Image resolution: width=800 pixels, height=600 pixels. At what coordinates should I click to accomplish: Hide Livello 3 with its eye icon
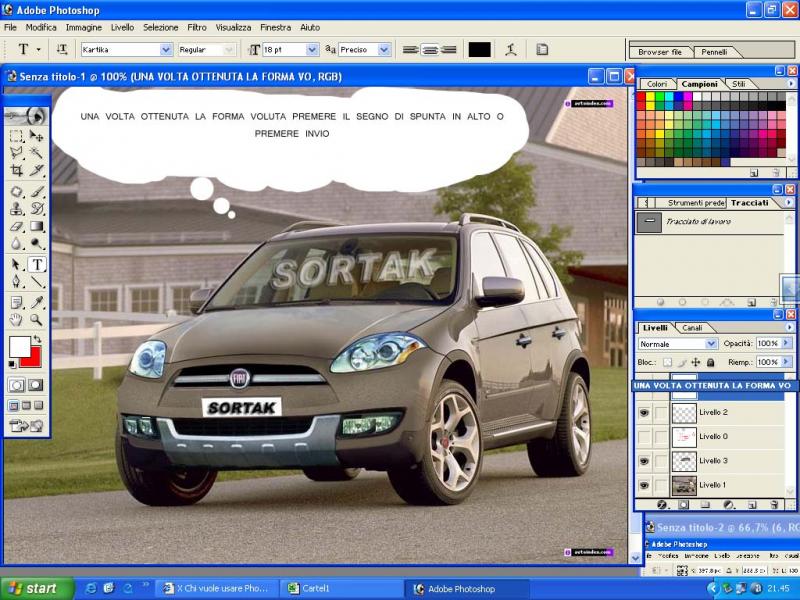(x=644, y=461)
